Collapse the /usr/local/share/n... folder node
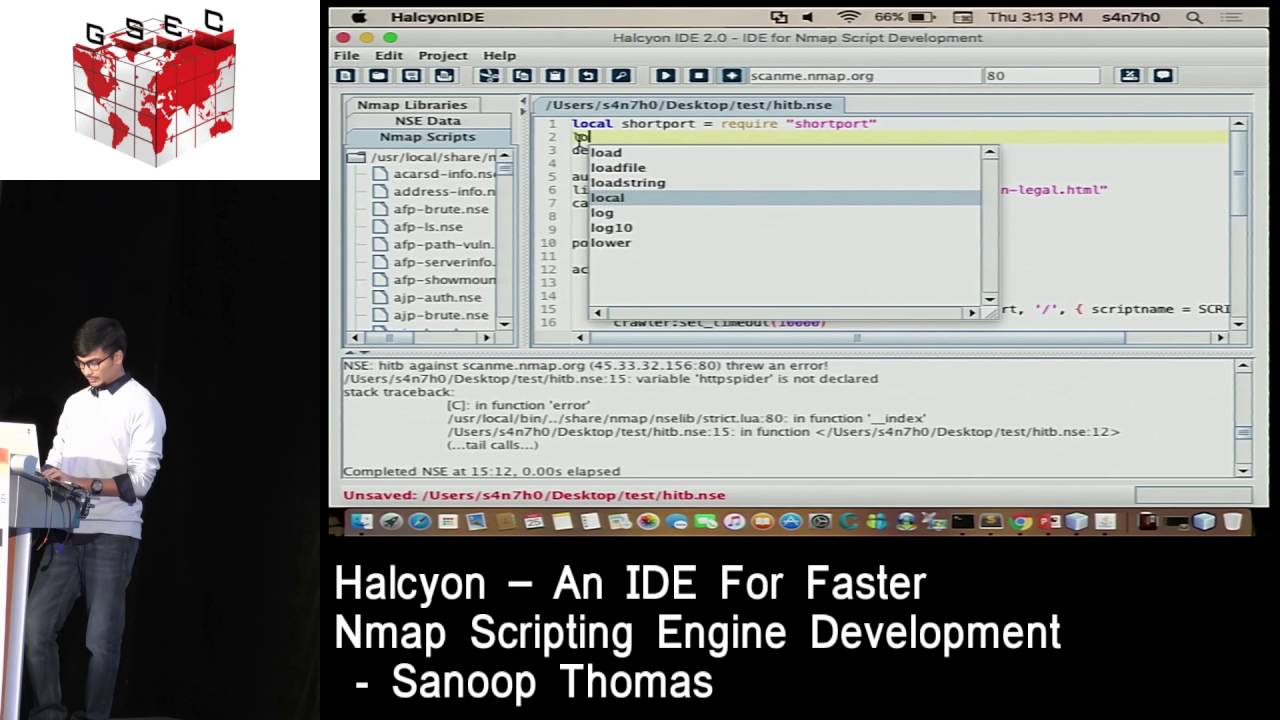The image size is (1280, 720). pos(356,157)
